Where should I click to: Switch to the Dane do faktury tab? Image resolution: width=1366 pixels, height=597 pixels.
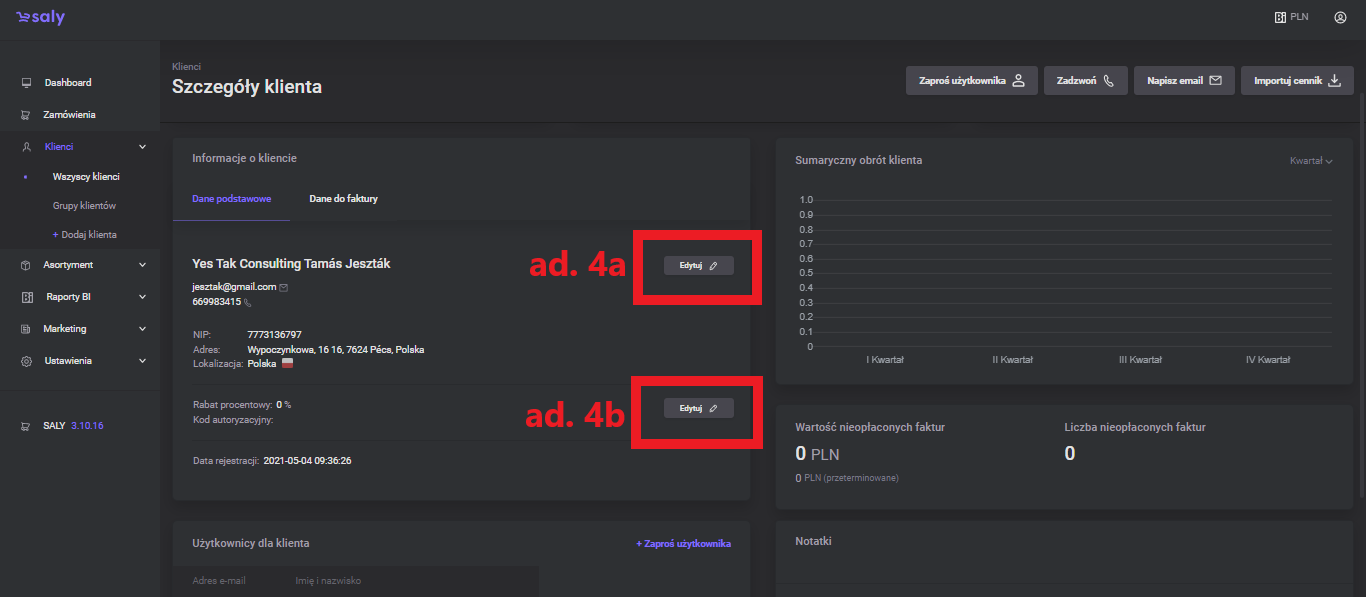click(343, 199)
